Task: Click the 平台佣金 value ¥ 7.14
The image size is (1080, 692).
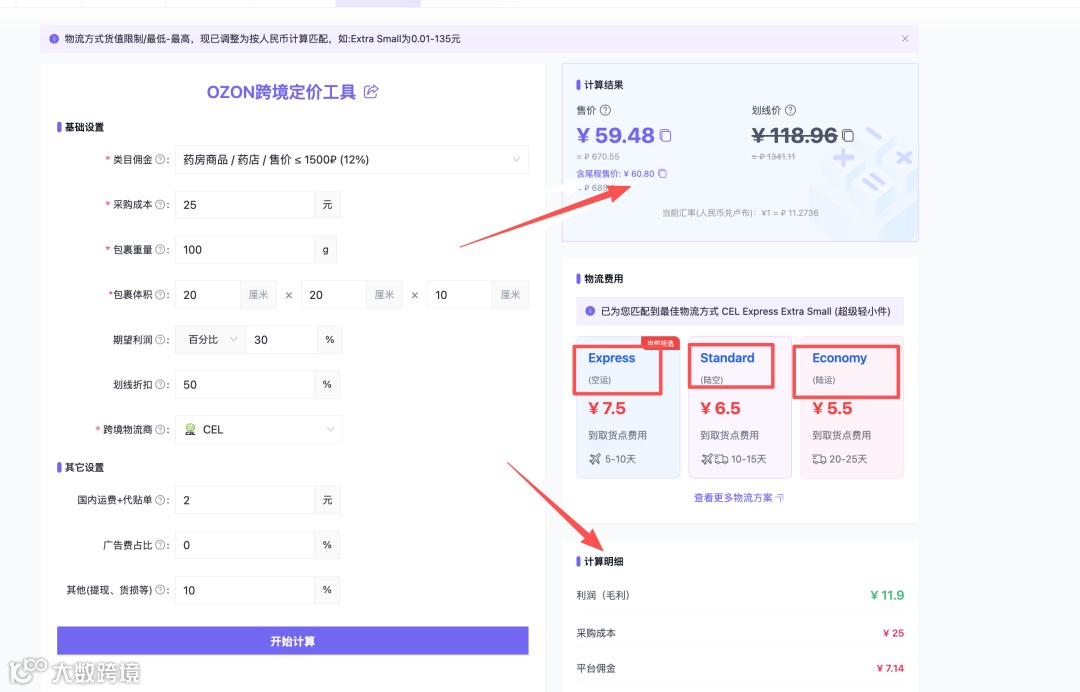Action: pos(890,669)
